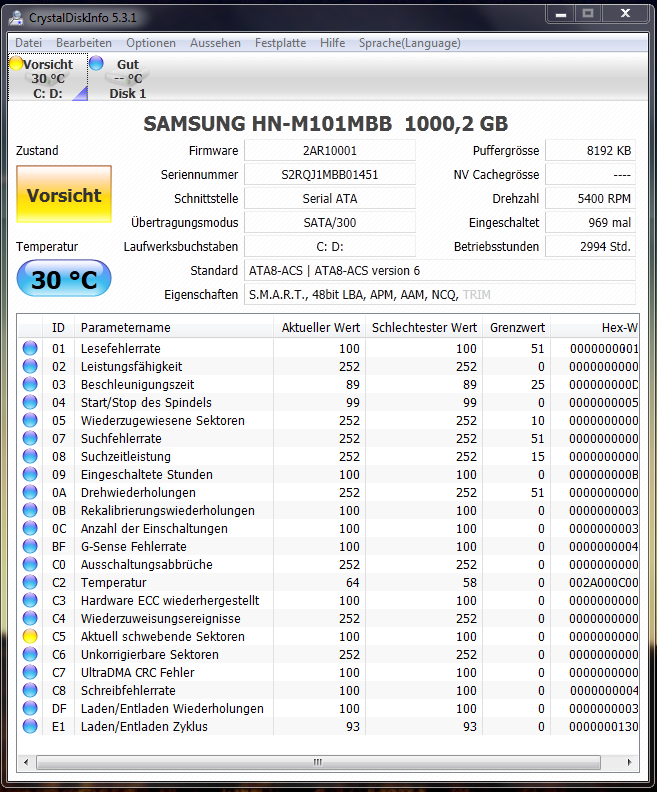Click the yellow warning orb for Aktuell schwebende Sektoren
This screenshot has width=657, height=792.
30,636
